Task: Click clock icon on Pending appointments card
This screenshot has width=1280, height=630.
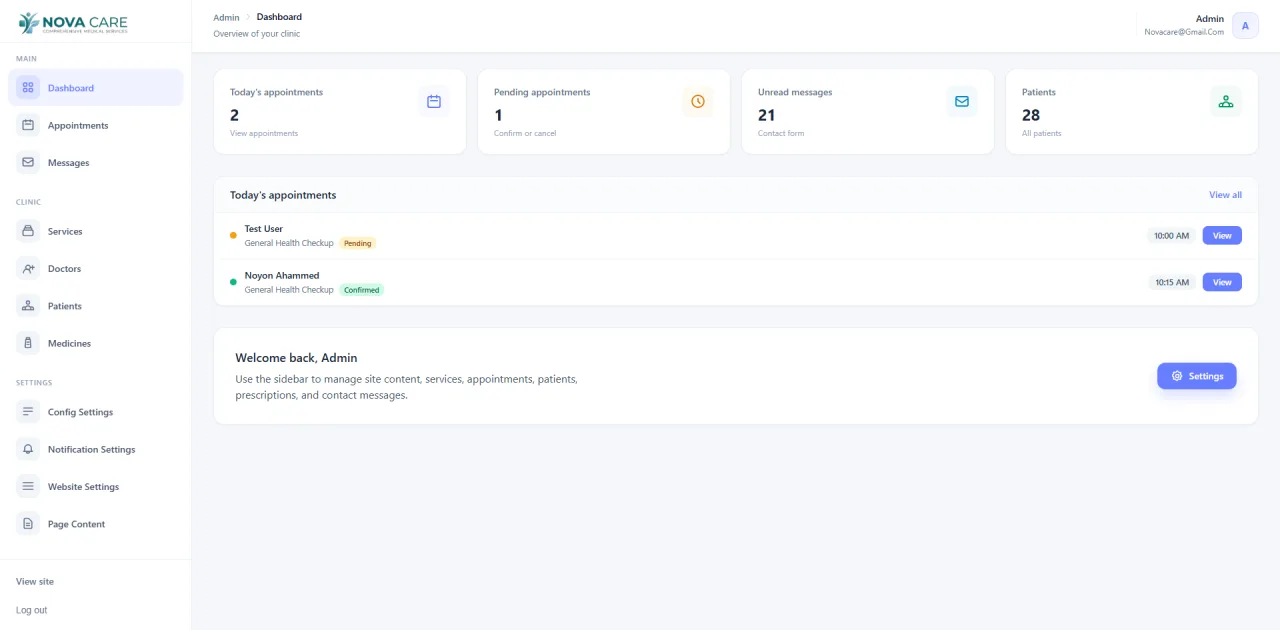Action: (698, 101)
